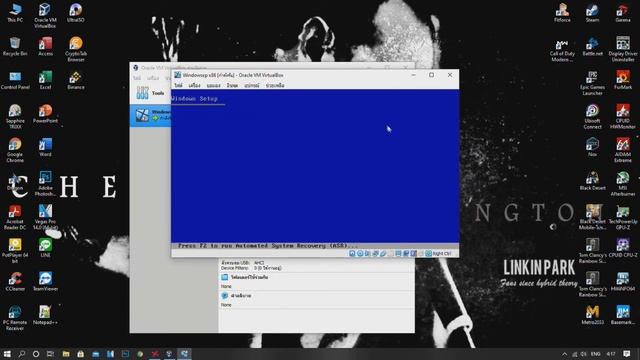Open the View menu in VM window

(213, 86)
